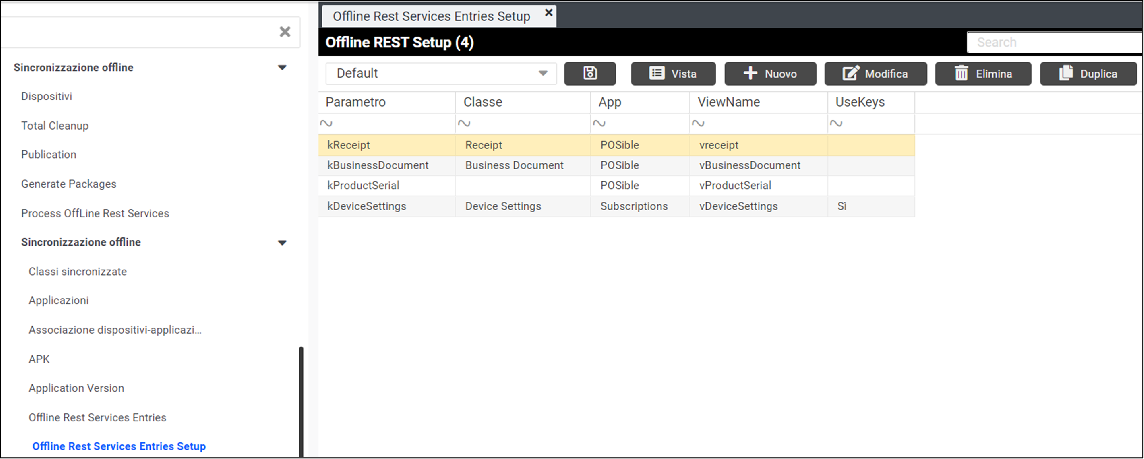Click the Duplica copy button

(1088, 73)
